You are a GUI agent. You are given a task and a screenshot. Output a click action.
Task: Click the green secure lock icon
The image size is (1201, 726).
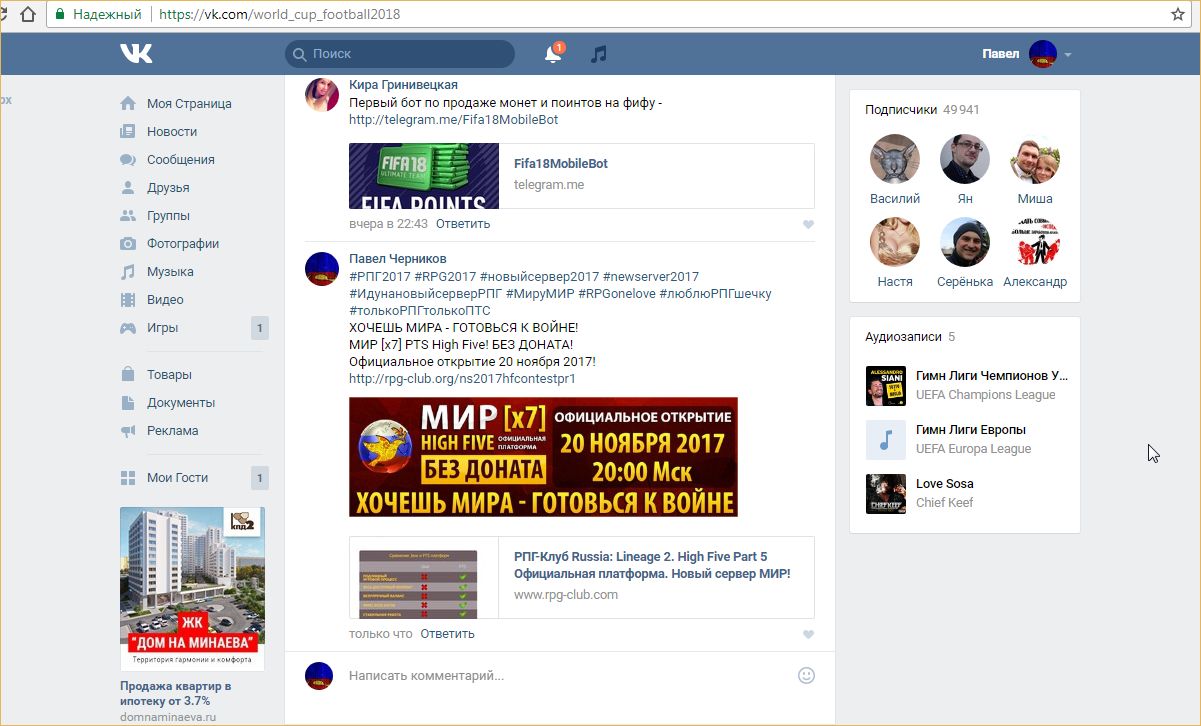tap(61, 15)
